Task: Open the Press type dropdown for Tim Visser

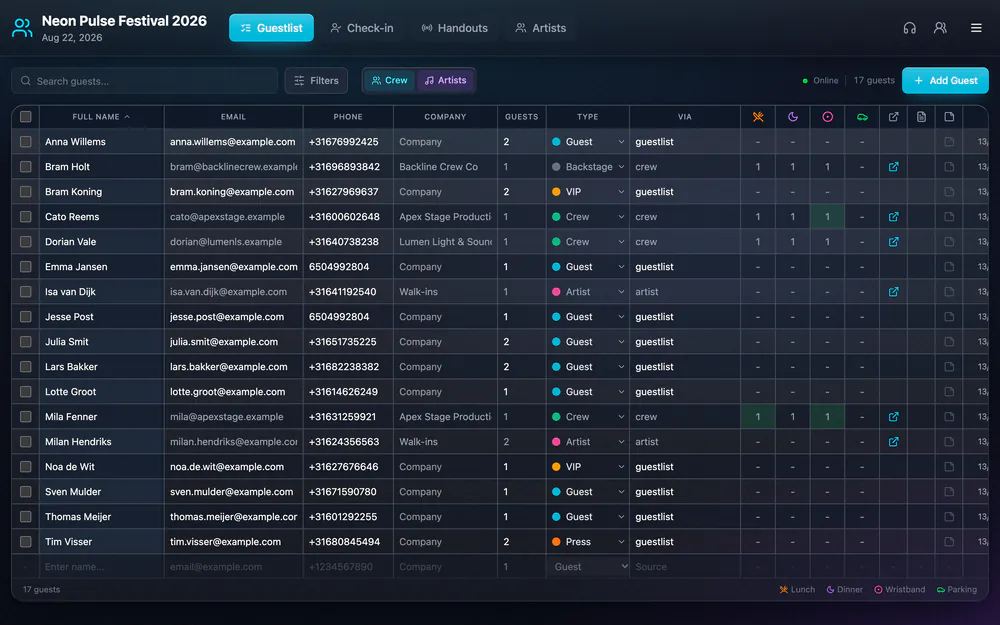Action: [x=588, y=541]
